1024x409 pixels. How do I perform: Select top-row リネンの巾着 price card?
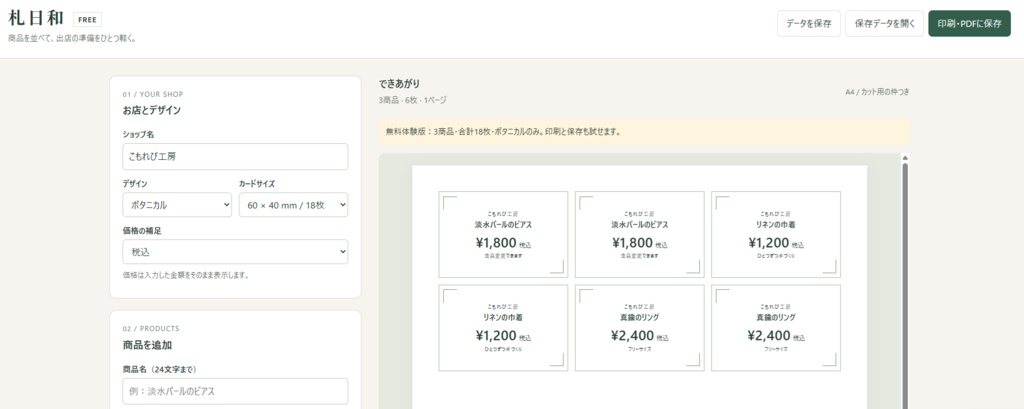coord(776,235)
